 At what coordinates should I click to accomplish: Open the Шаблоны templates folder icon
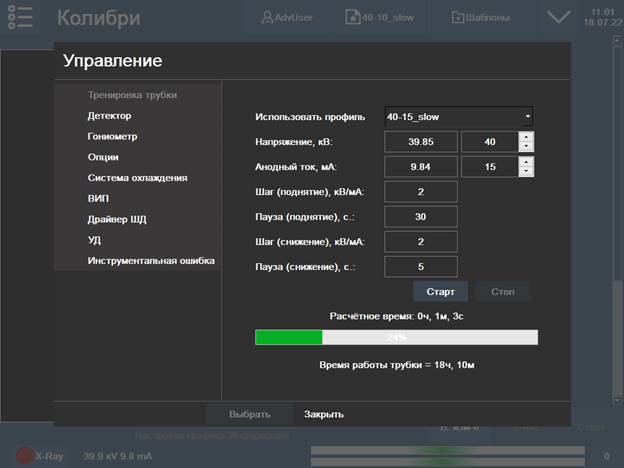click(457, 18)
